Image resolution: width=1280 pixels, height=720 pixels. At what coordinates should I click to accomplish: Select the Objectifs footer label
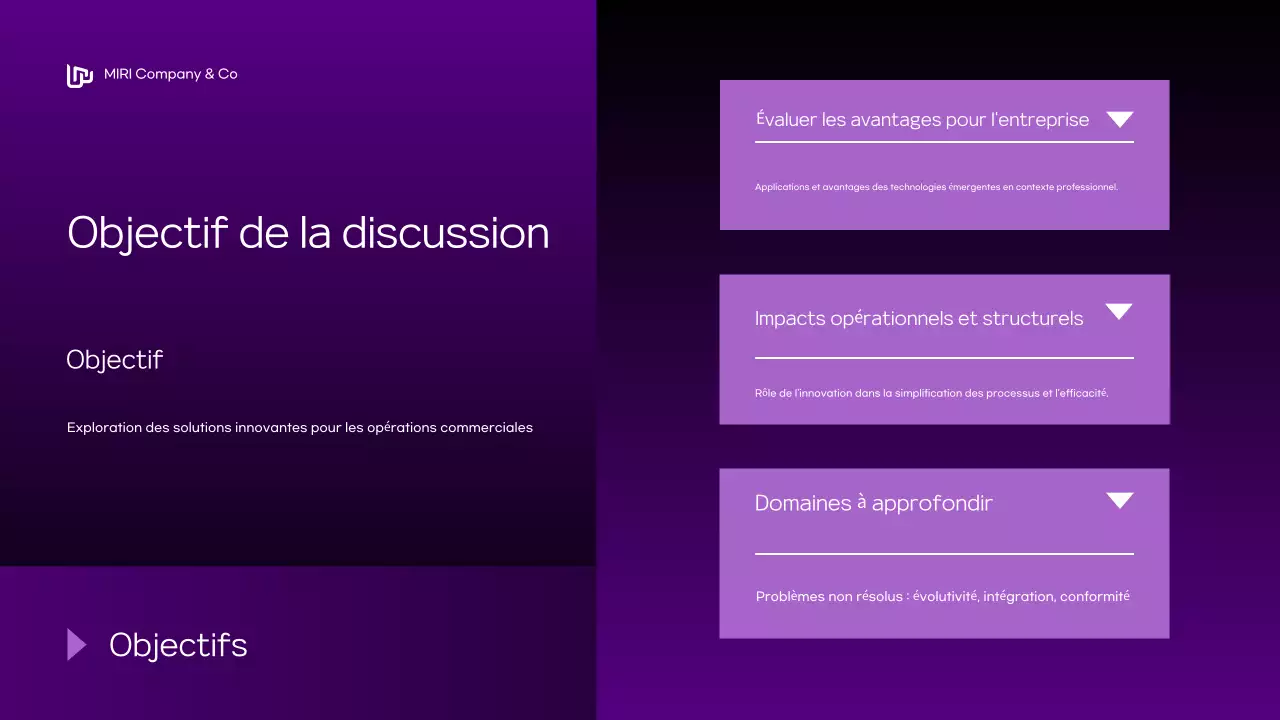[x=178, y=645]
